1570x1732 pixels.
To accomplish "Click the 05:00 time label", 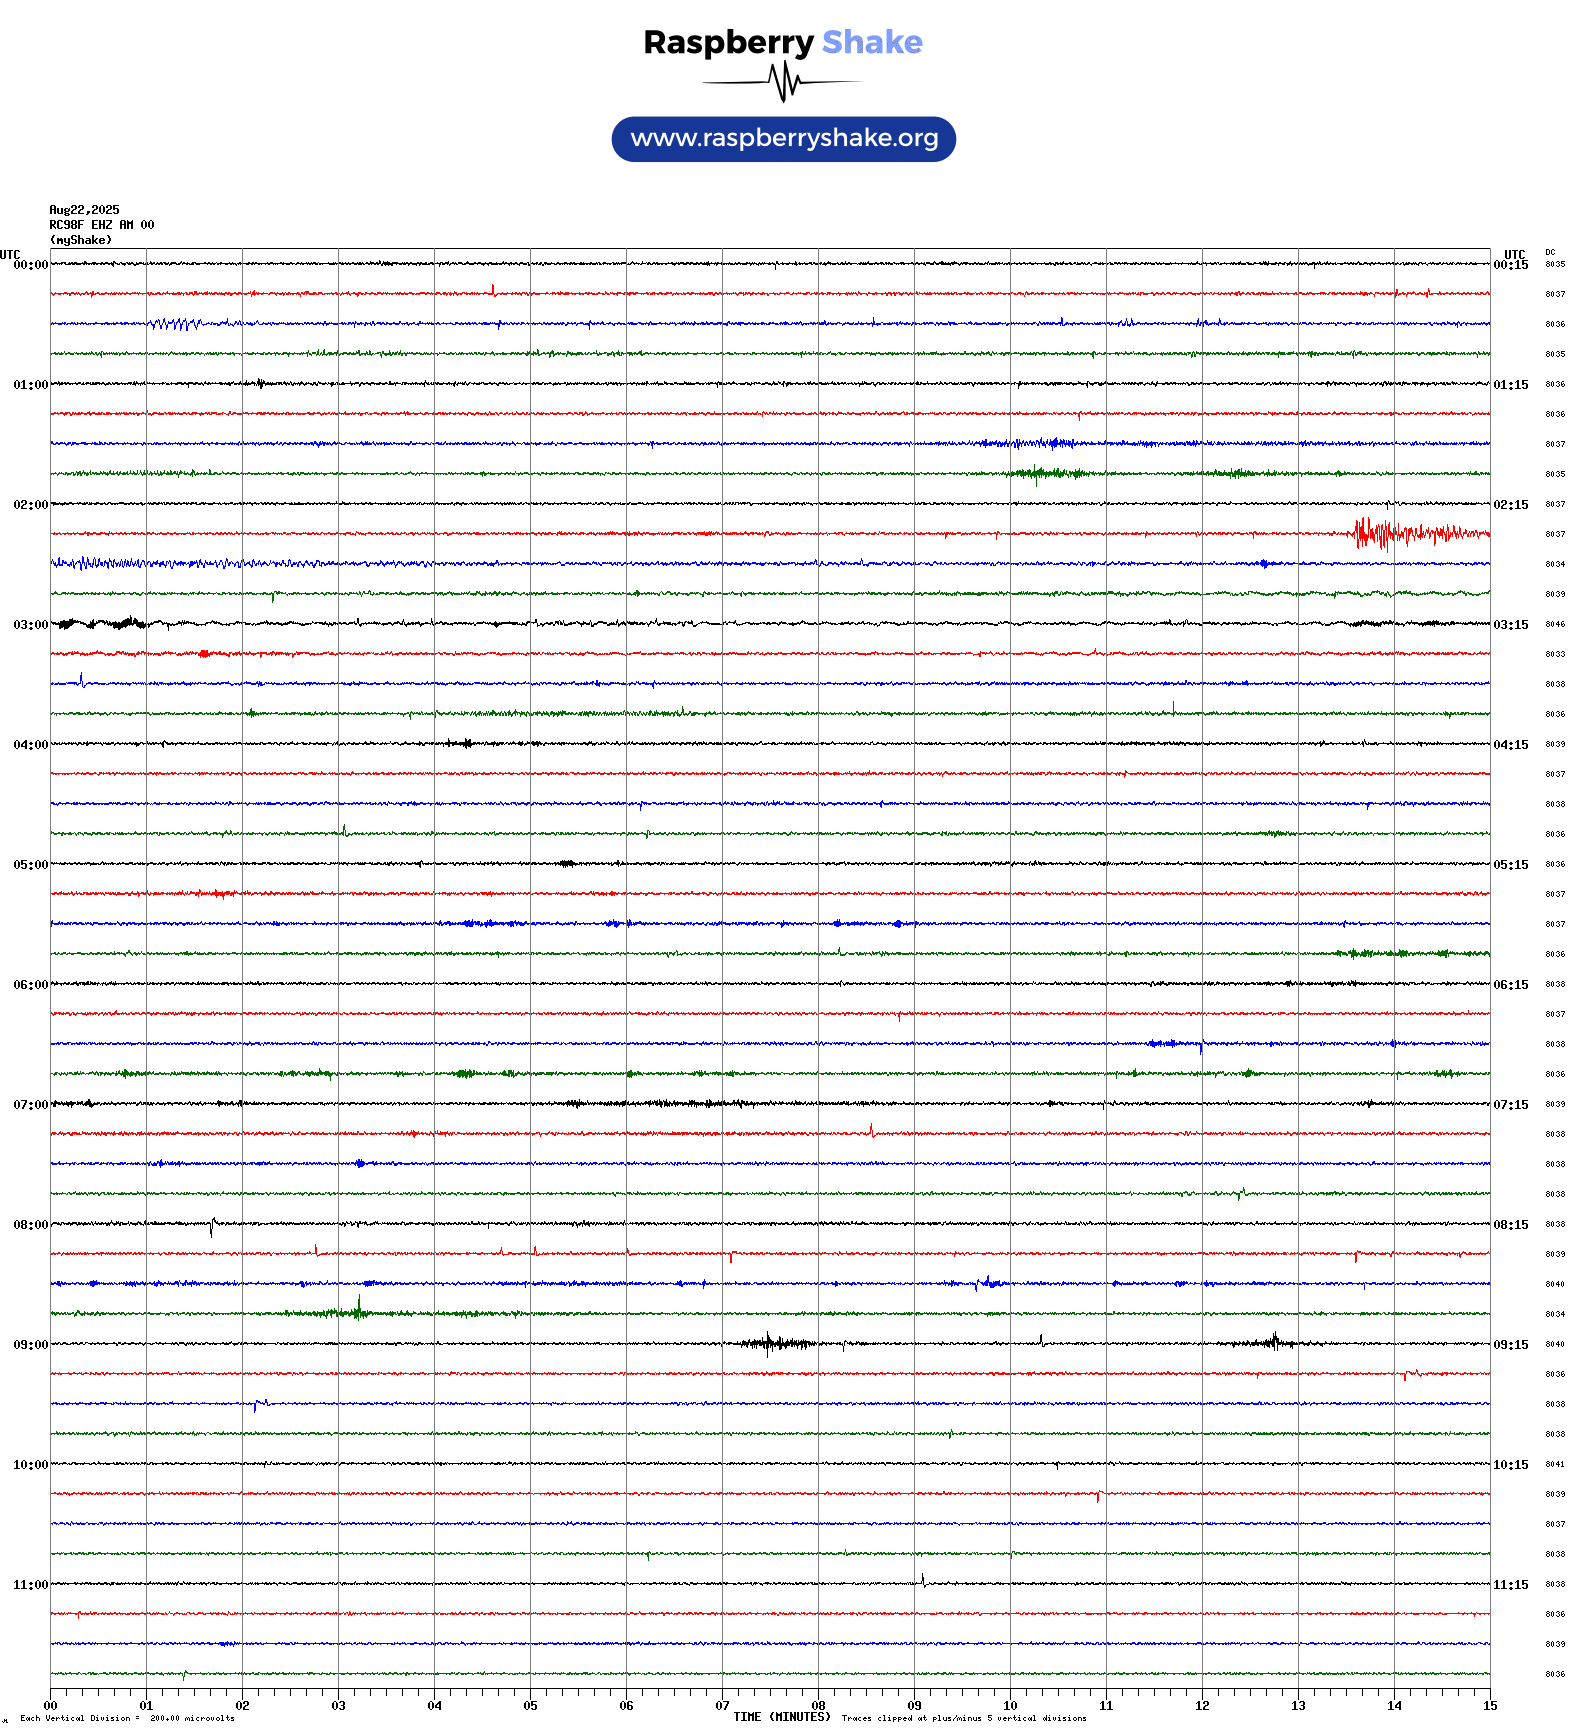I will (x=30, y=865).
